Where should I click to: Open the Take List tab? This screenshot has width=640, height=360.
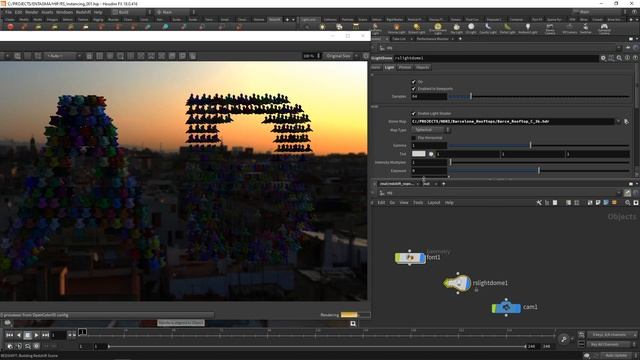(399, 39)
